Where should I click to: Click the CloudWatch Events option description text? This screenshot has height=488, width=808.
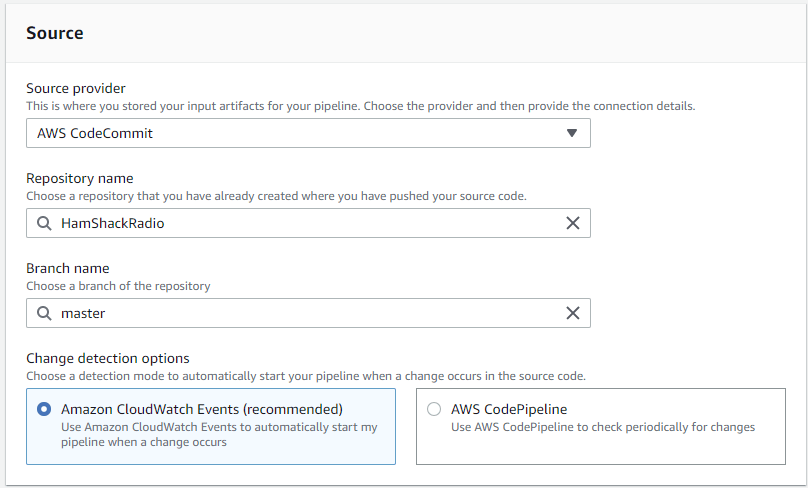(x=219, y=434)
